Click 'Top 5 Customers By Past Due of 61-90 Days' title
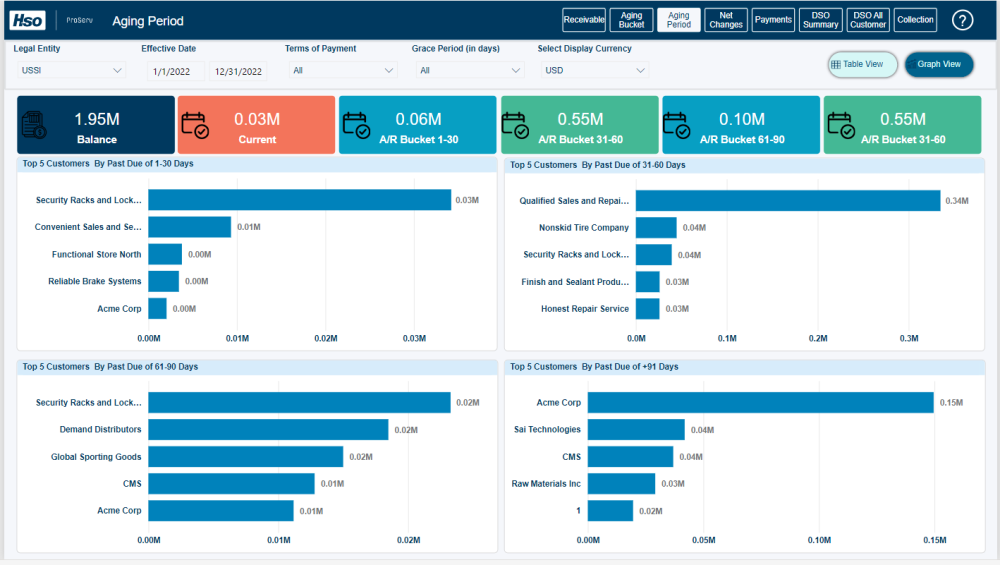Image resolution: width=1000 pixels, height=565 pixels. 110,367
